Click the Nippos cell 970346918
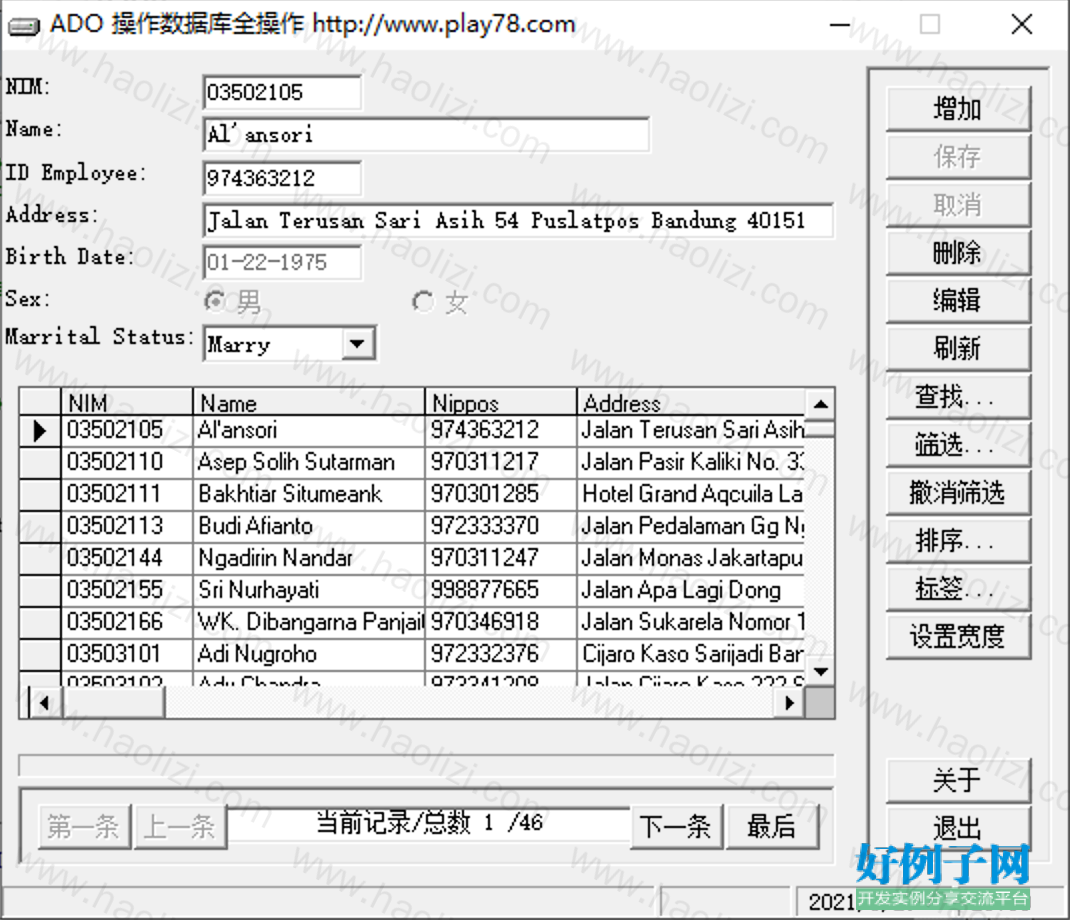This screenshot has width=1070, height=920. coord(501,623)
